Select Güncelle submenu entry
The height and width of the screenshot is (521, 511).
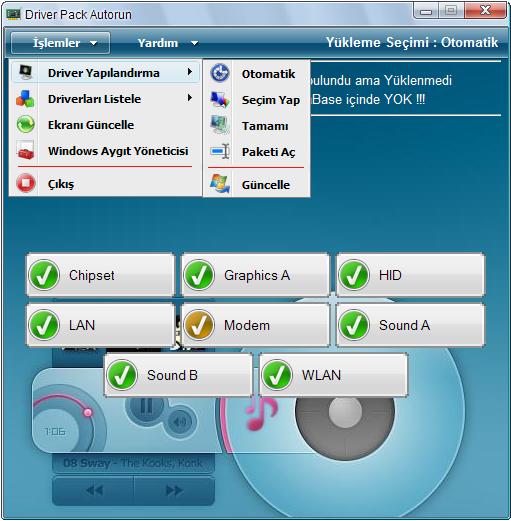click(x=257, y=184)
